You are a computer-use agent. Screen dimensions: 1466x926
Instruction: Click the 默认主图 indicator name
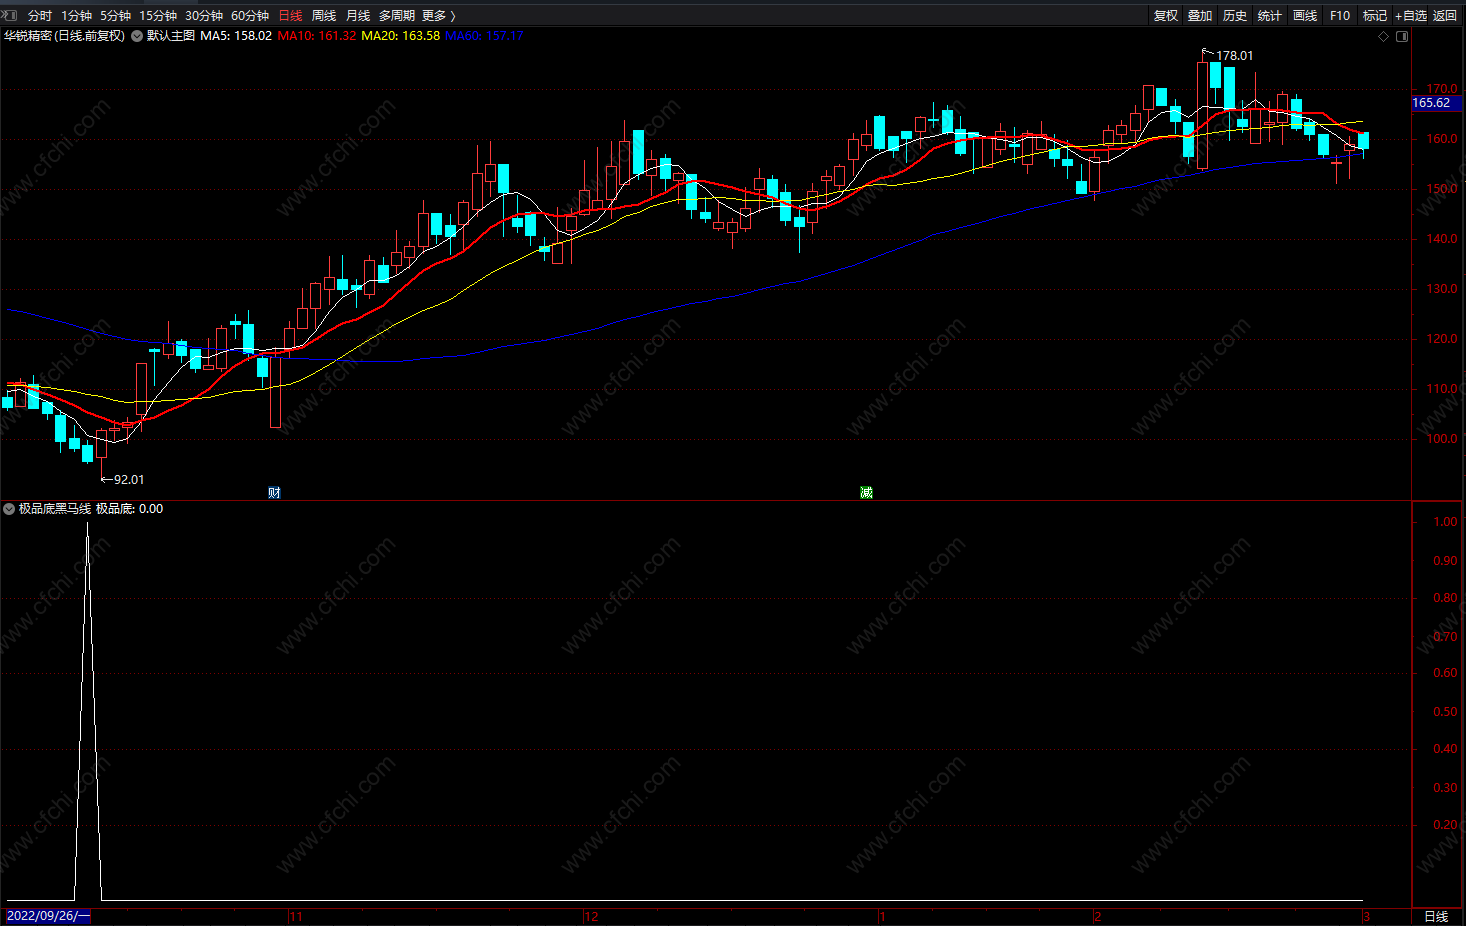(171, 36)
